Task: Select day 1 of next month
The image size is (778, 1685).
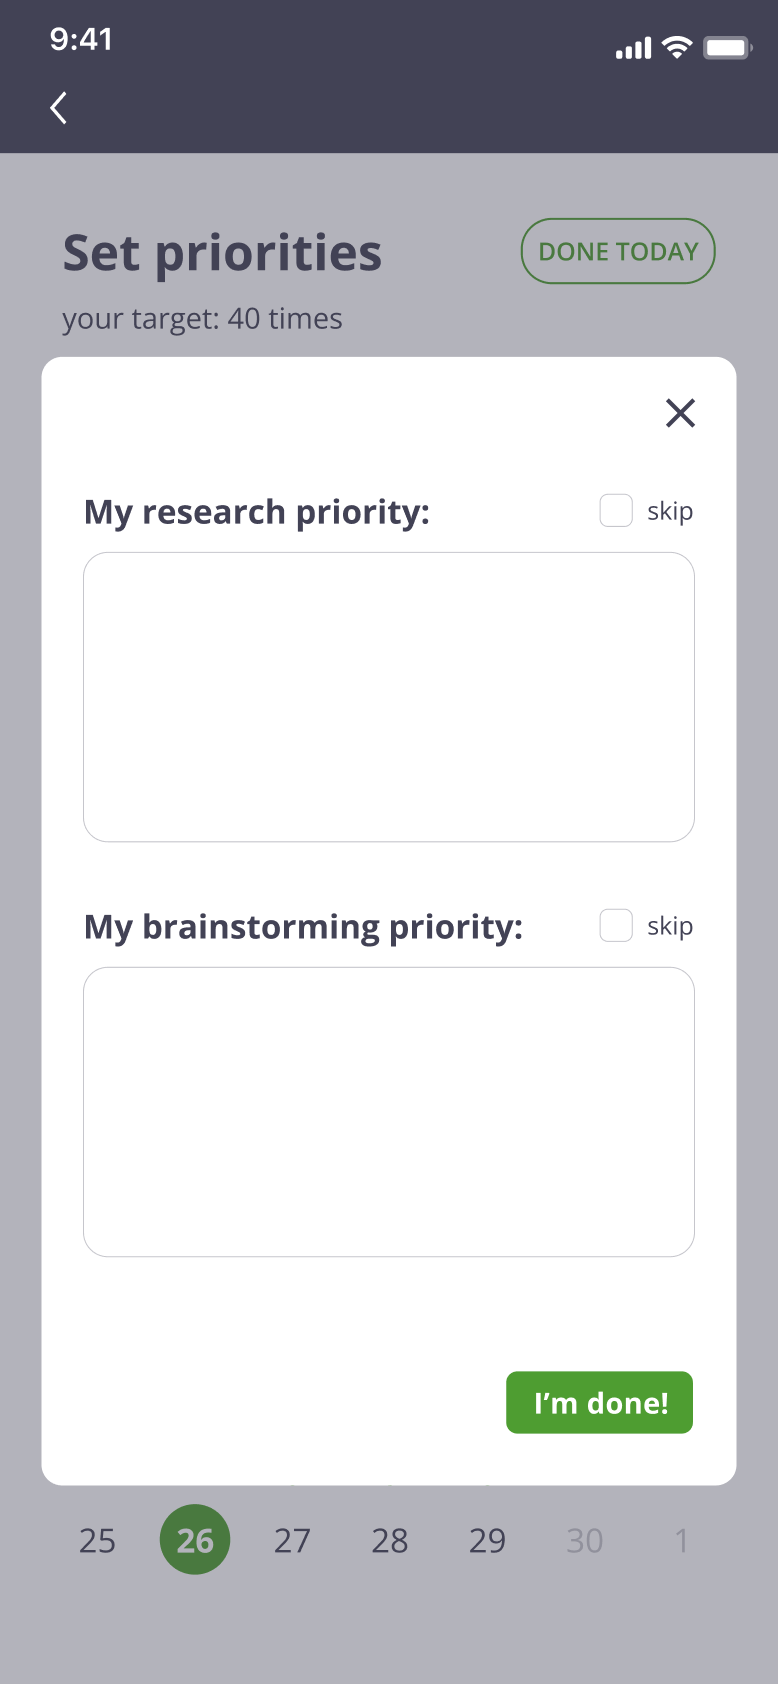Action: [x=681, y=1541]
